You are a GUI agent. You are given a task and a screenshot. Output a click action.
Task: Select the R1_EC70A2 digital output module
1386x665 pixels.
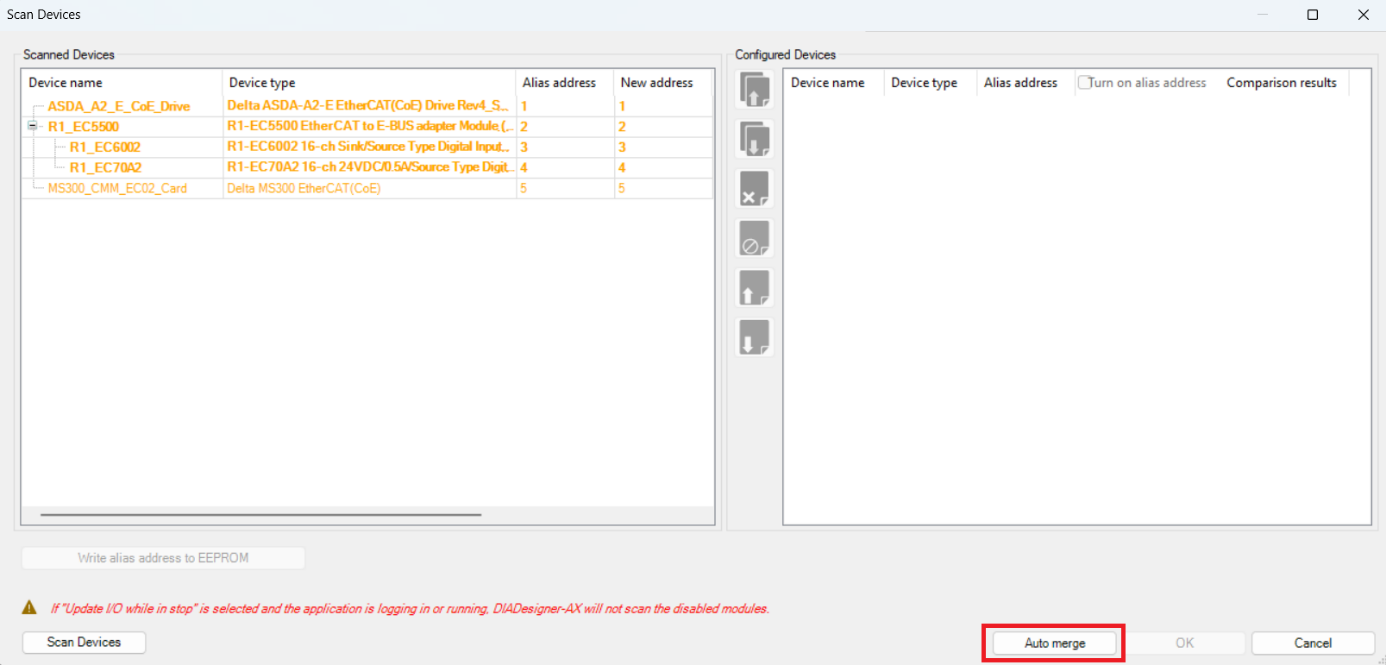(x=105, y=168)
